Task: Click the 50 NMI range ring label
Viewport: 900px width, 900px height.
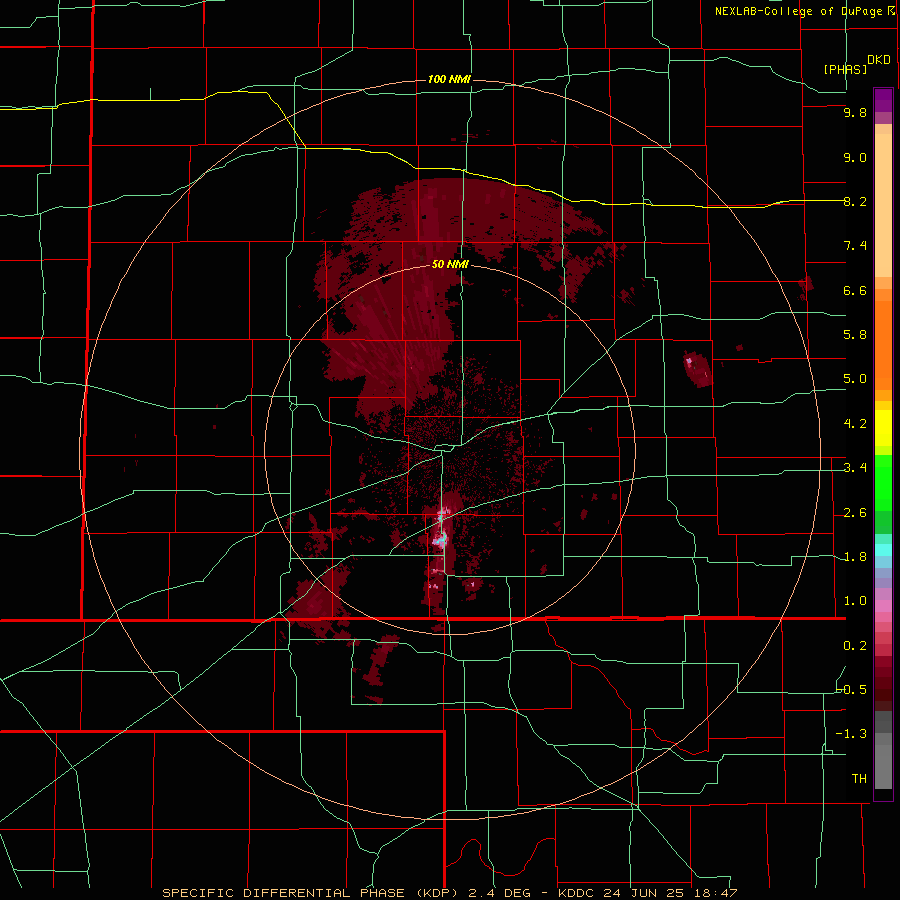Action: 450,264
